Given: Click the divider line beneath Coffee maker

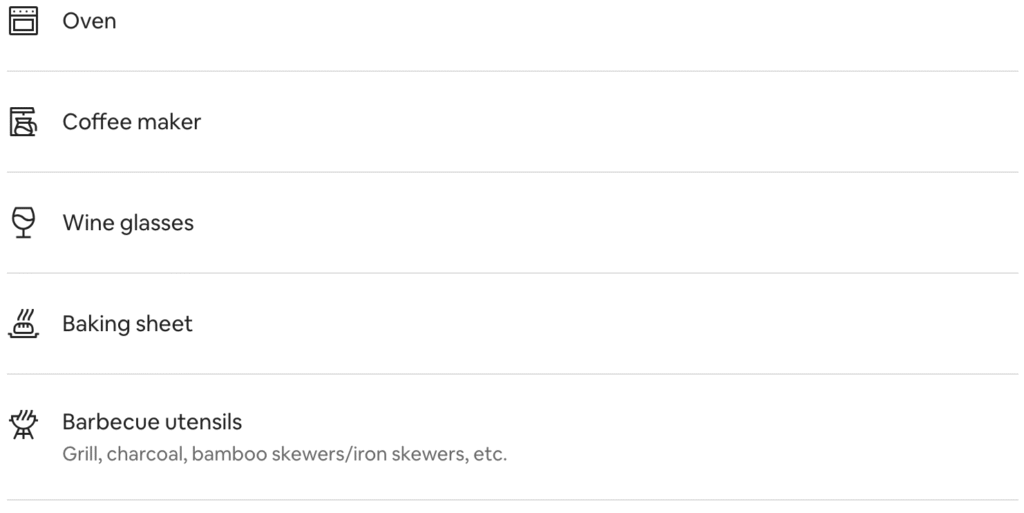Looking at the screenshot, I should tap(512, 172).
